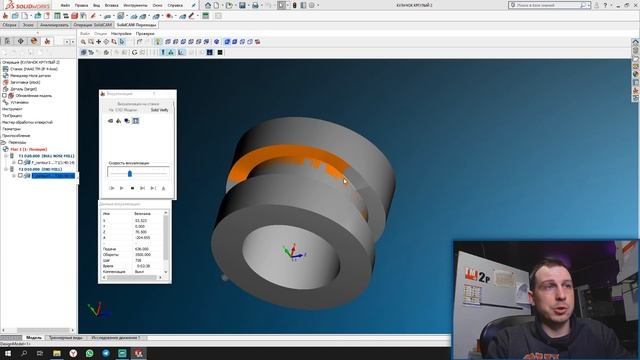The height and width of the screenshot is (360, 640).
Task: Toggle the Updated model checkbox in the tree
Action: [4, 96]
